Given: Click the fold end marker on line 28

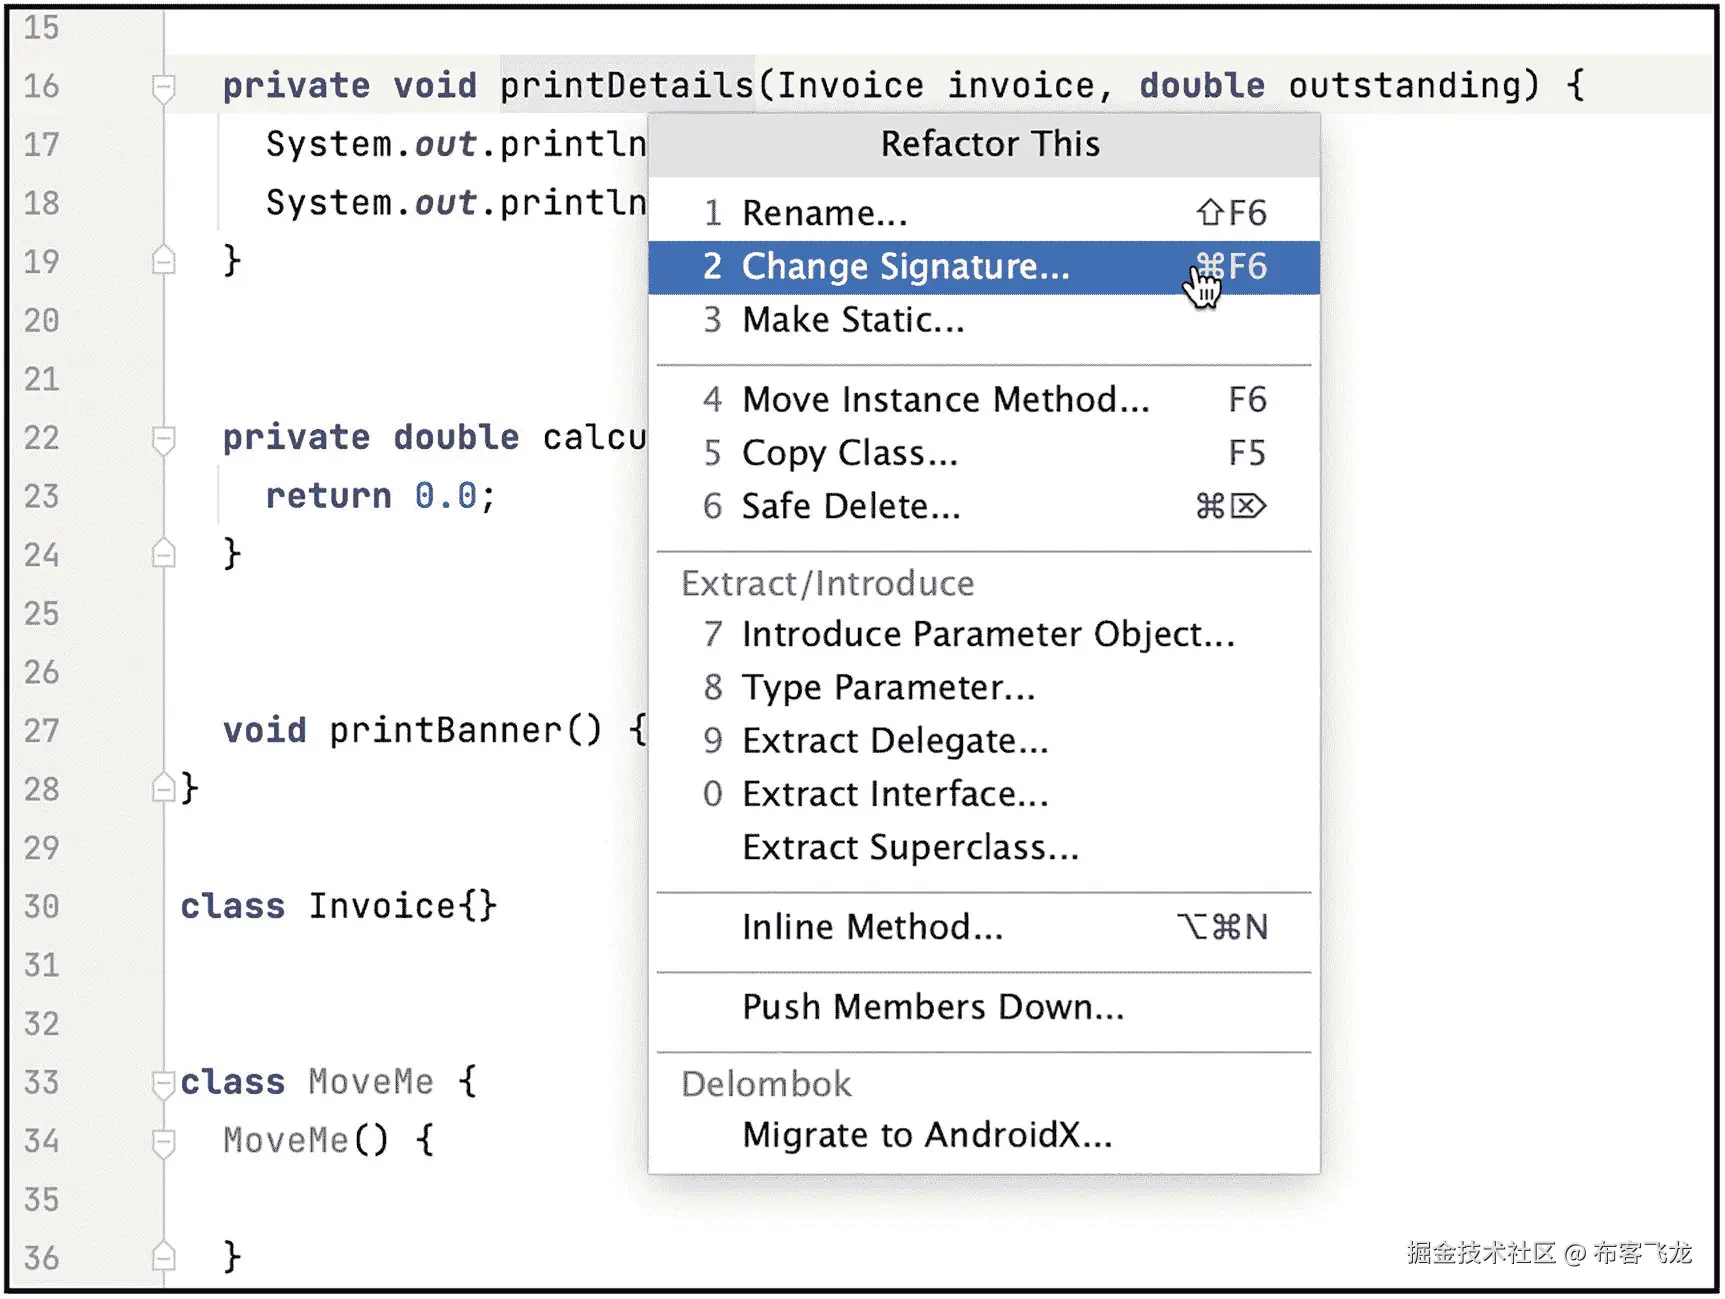Looking at the screenshot, I should [x=163, y=789].
